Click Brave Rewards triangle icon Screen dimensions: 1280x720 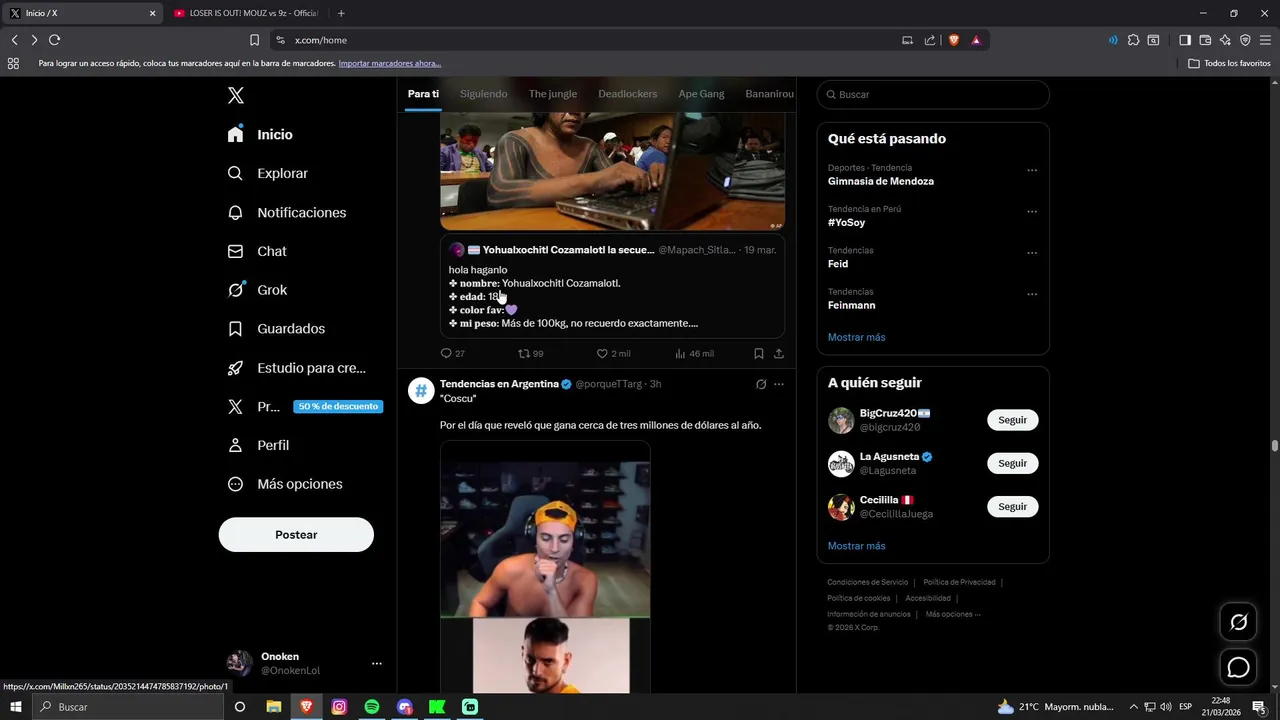pos(976,40)
